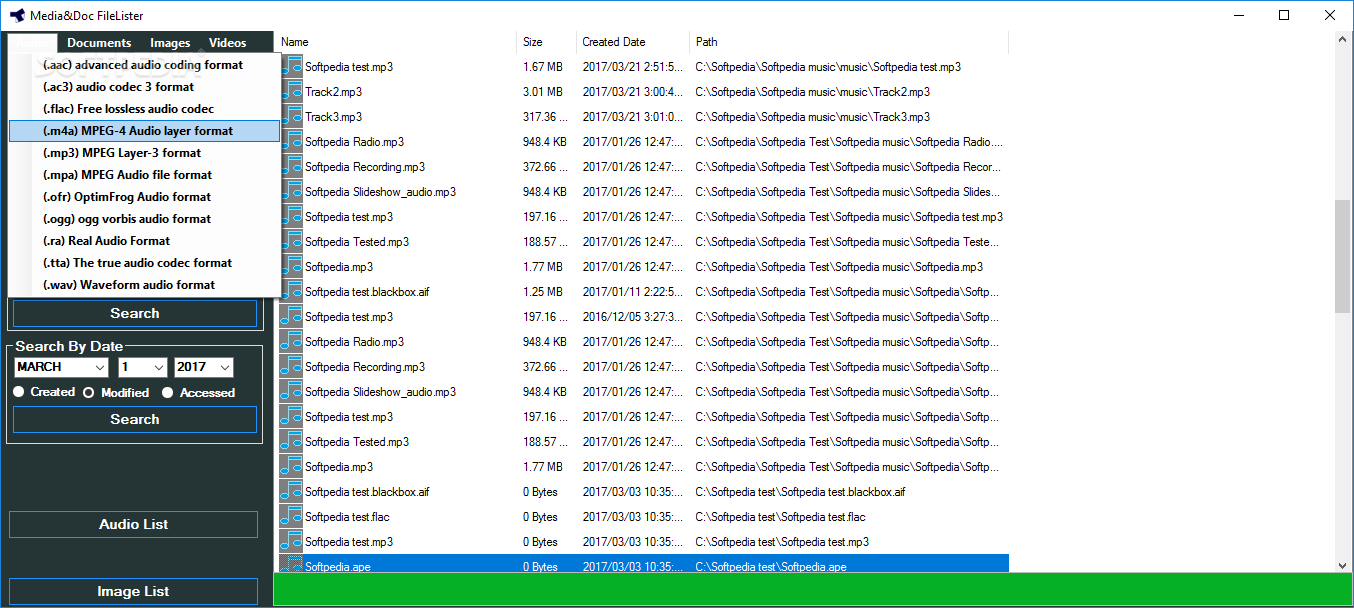Switch to the Documents tab
Image resolution: width=1354 pixels, height=608 pixels.
pos(99,43)
